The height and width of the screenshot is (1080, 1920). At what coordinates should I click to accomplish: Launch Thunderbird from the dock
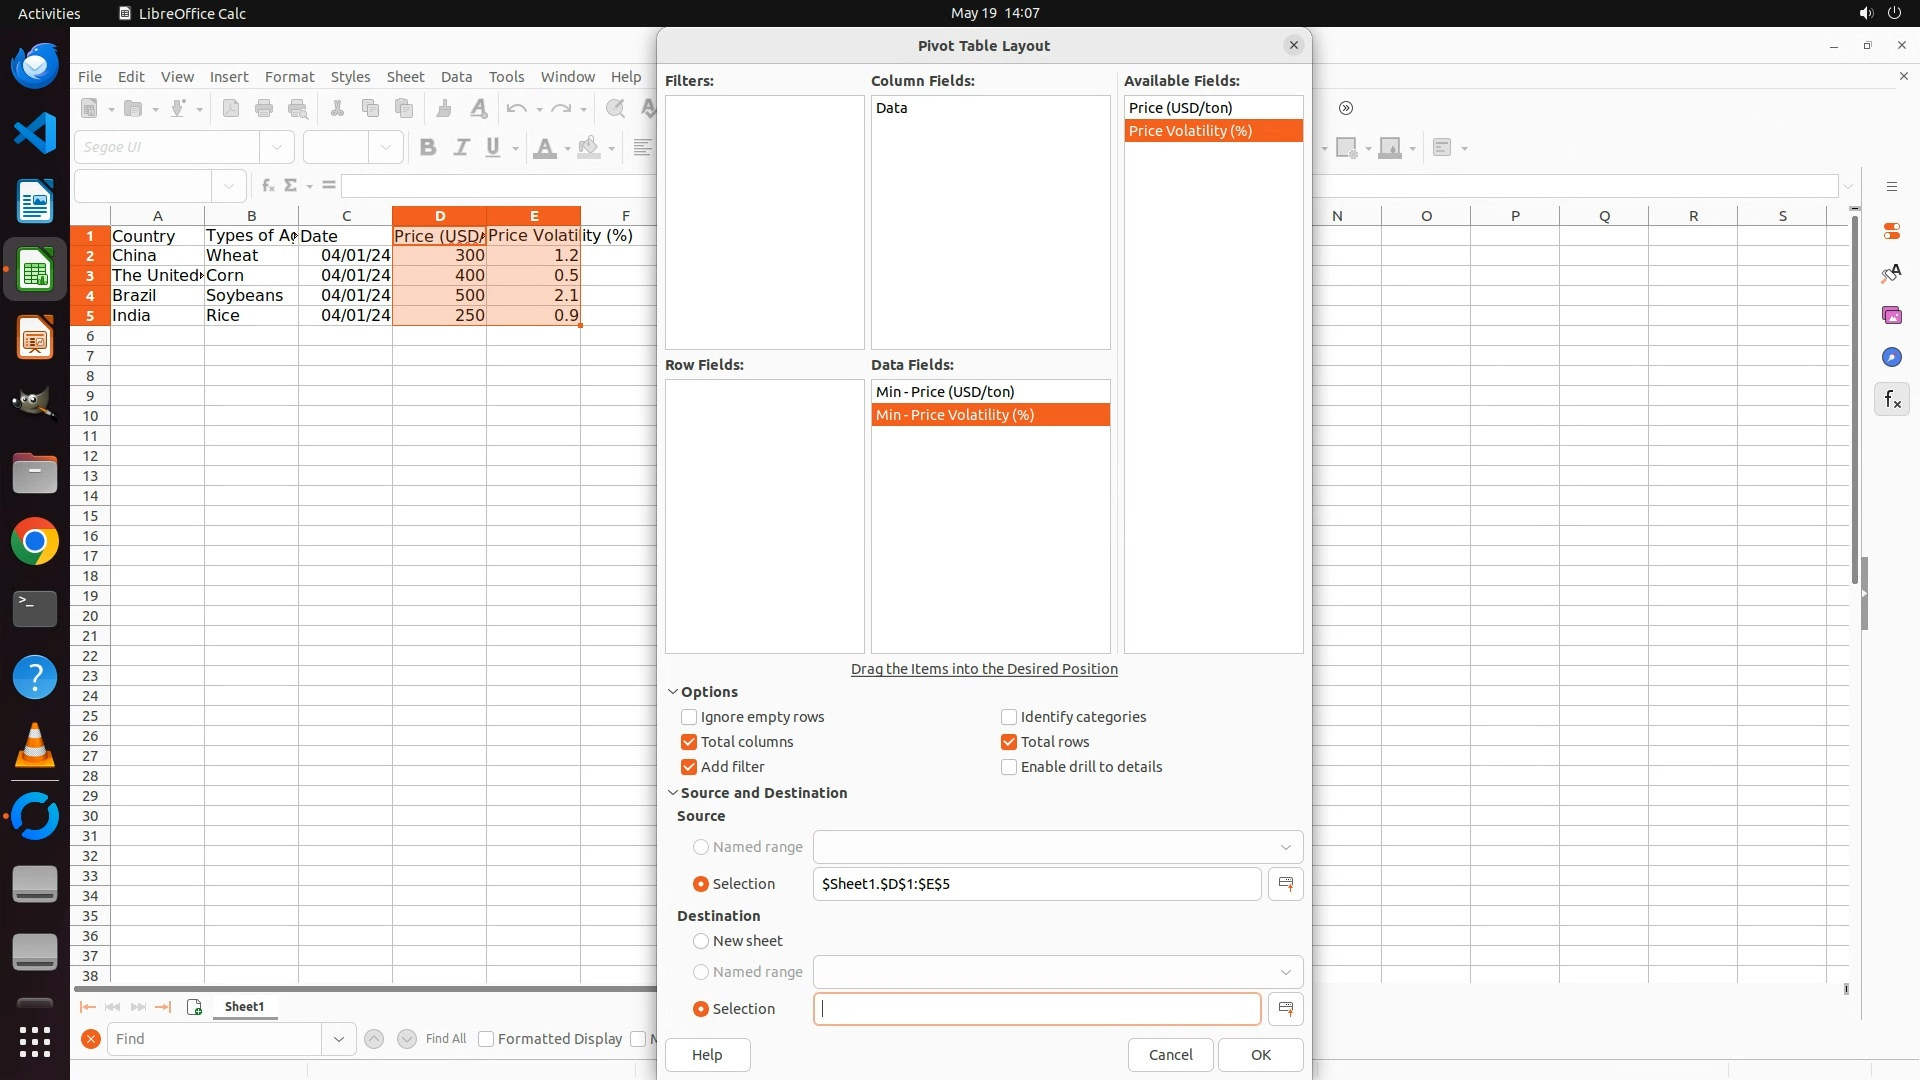tap(35, 66)
